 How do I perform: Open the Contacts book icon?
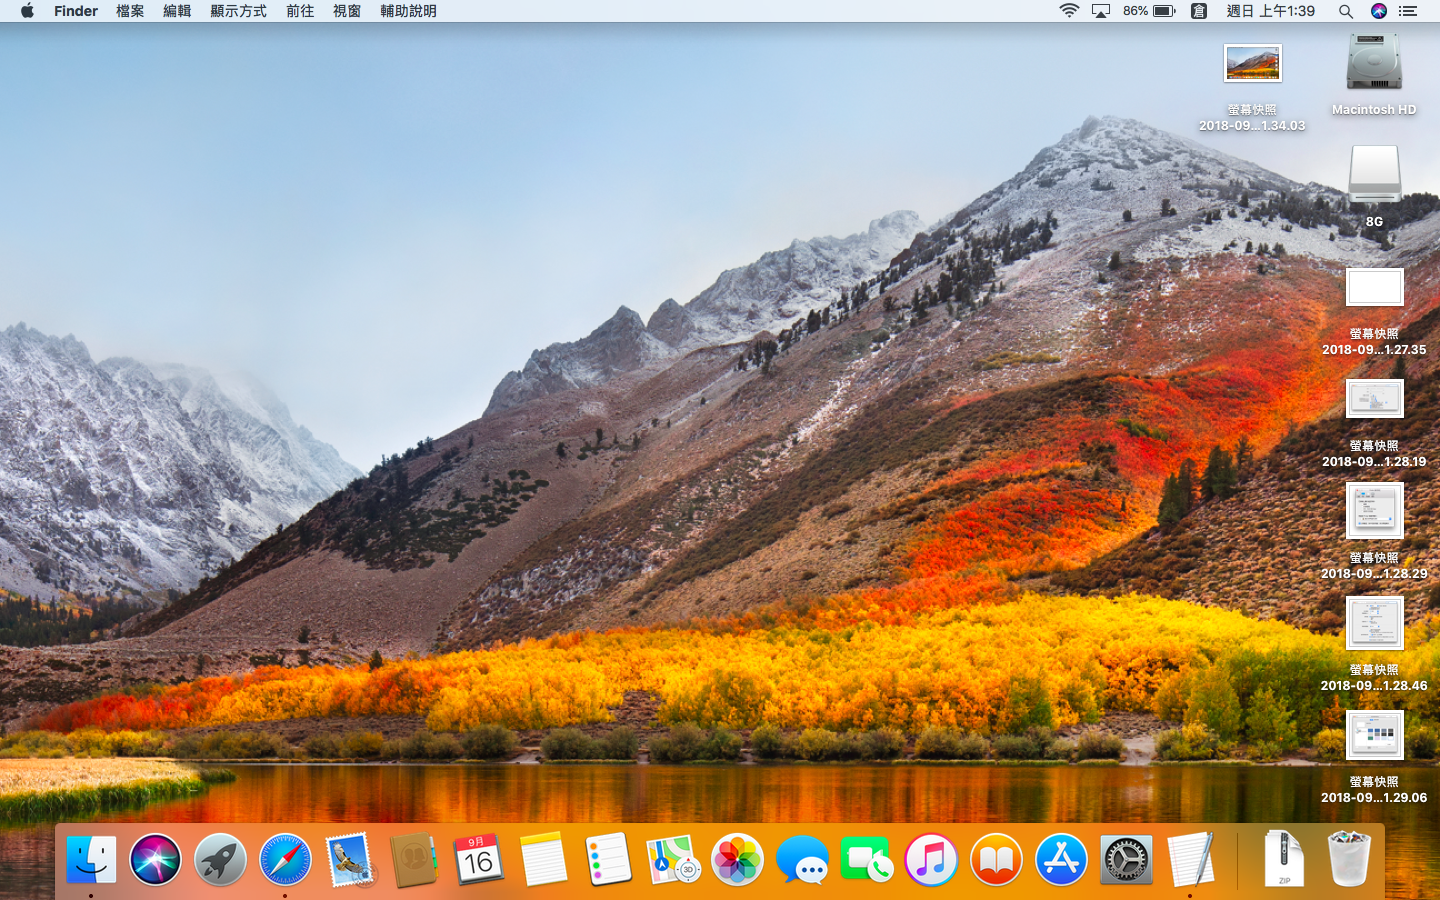coord(414,859)
